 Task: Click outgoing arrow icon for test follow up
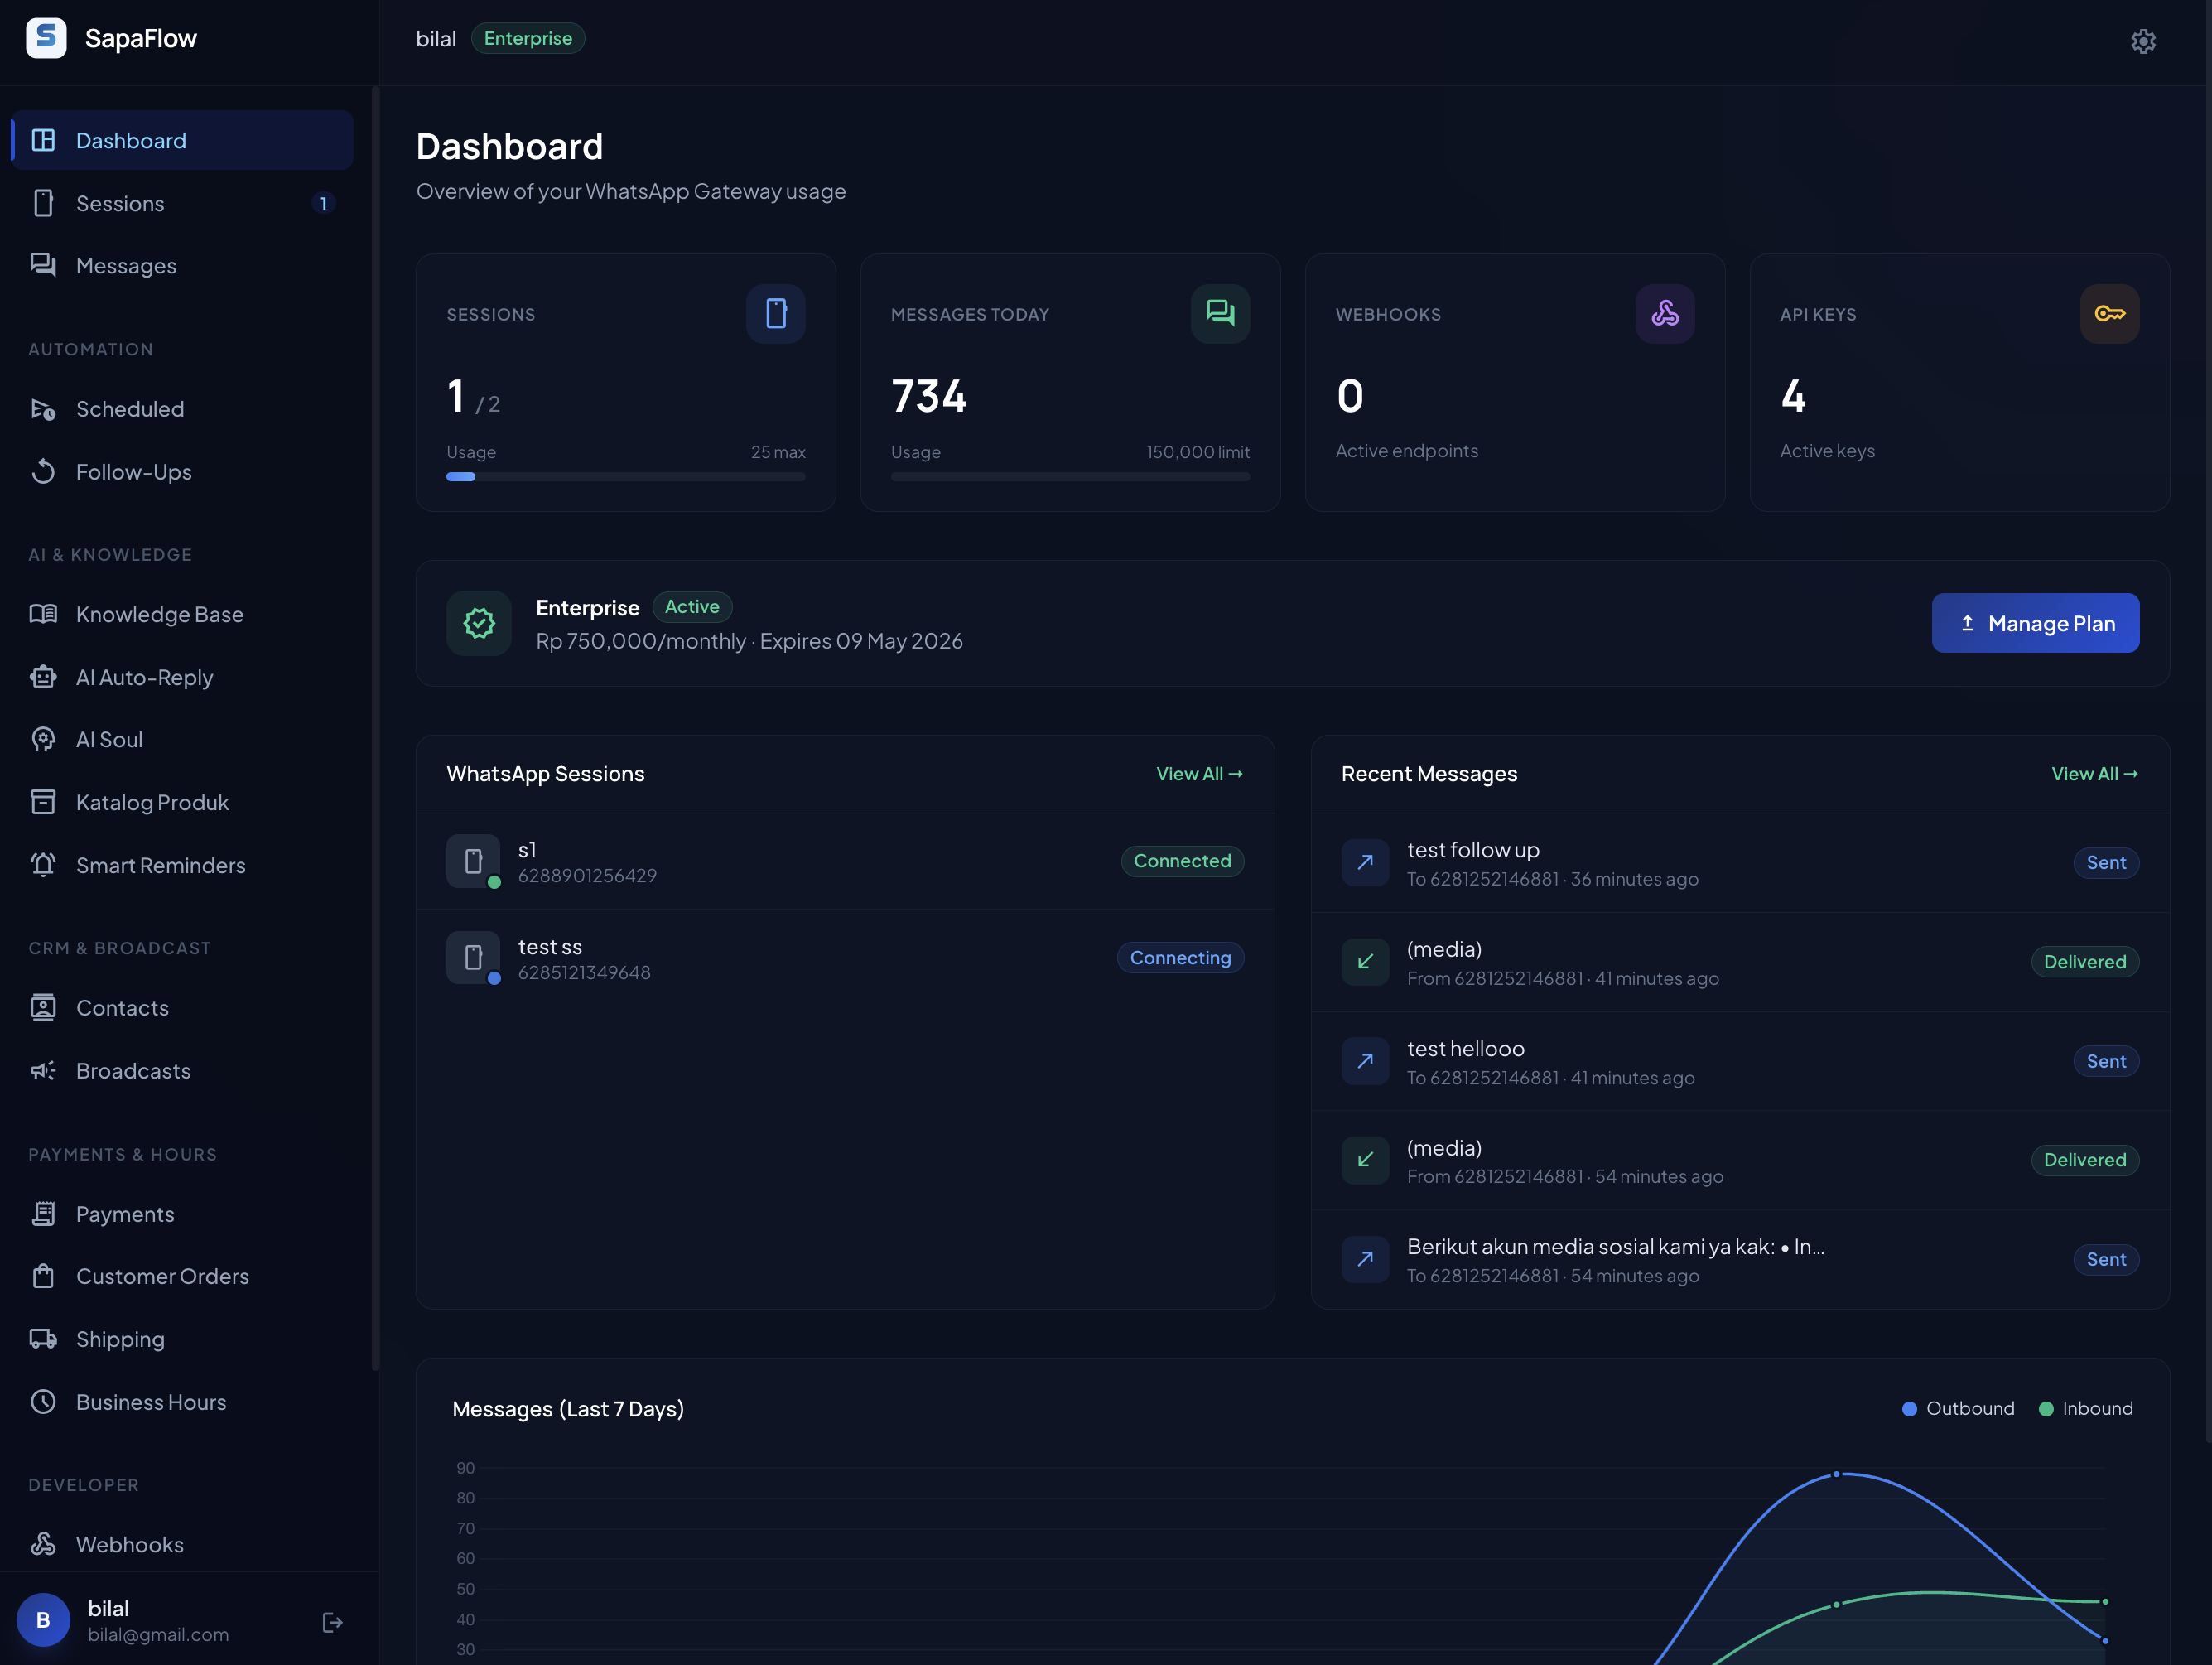coord(1364,862)
